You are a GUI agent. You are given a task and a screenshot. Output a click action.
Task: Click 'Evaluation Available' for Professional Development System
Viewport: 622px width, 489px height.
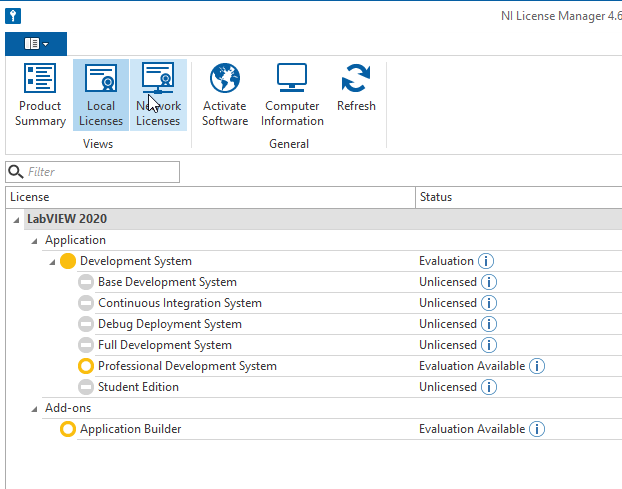pos(472,366)
